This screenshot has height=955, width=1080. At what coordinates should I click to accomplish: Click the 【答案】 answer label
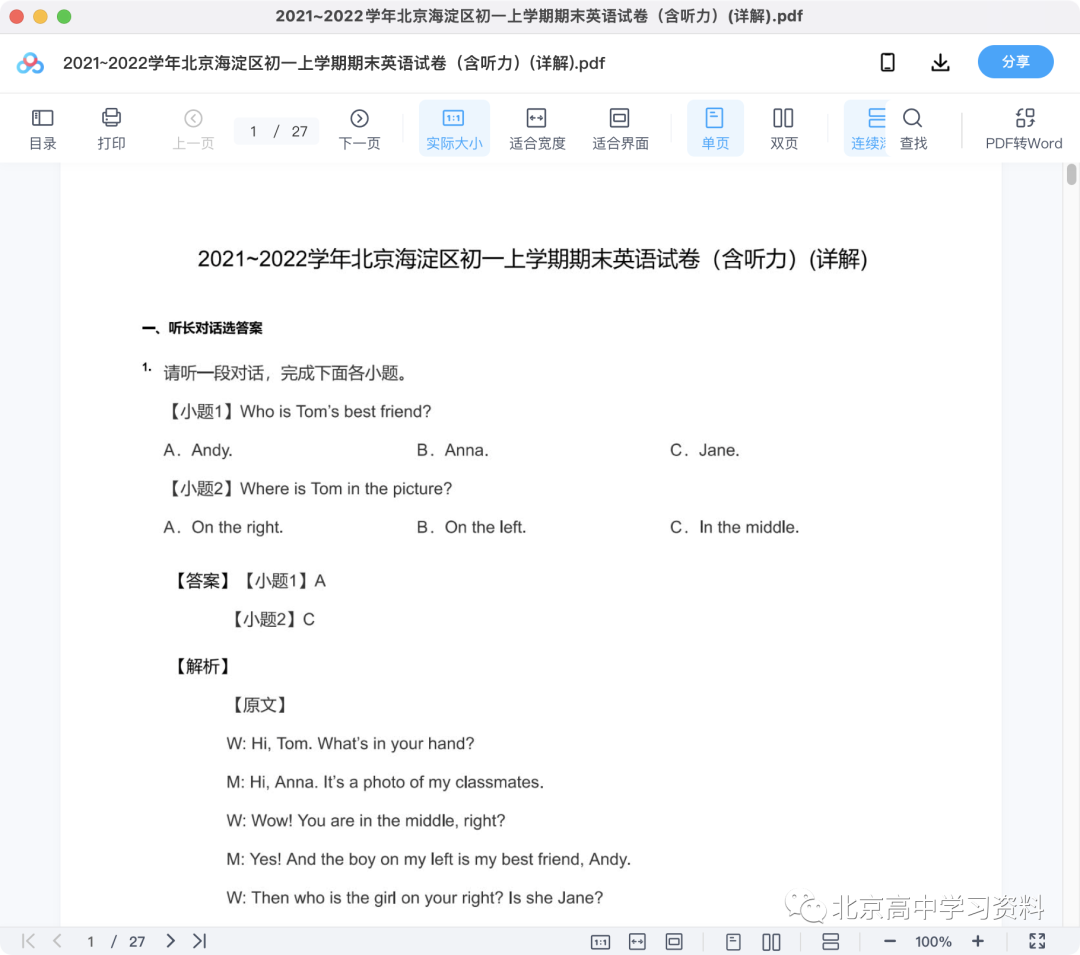pos(202,581)
